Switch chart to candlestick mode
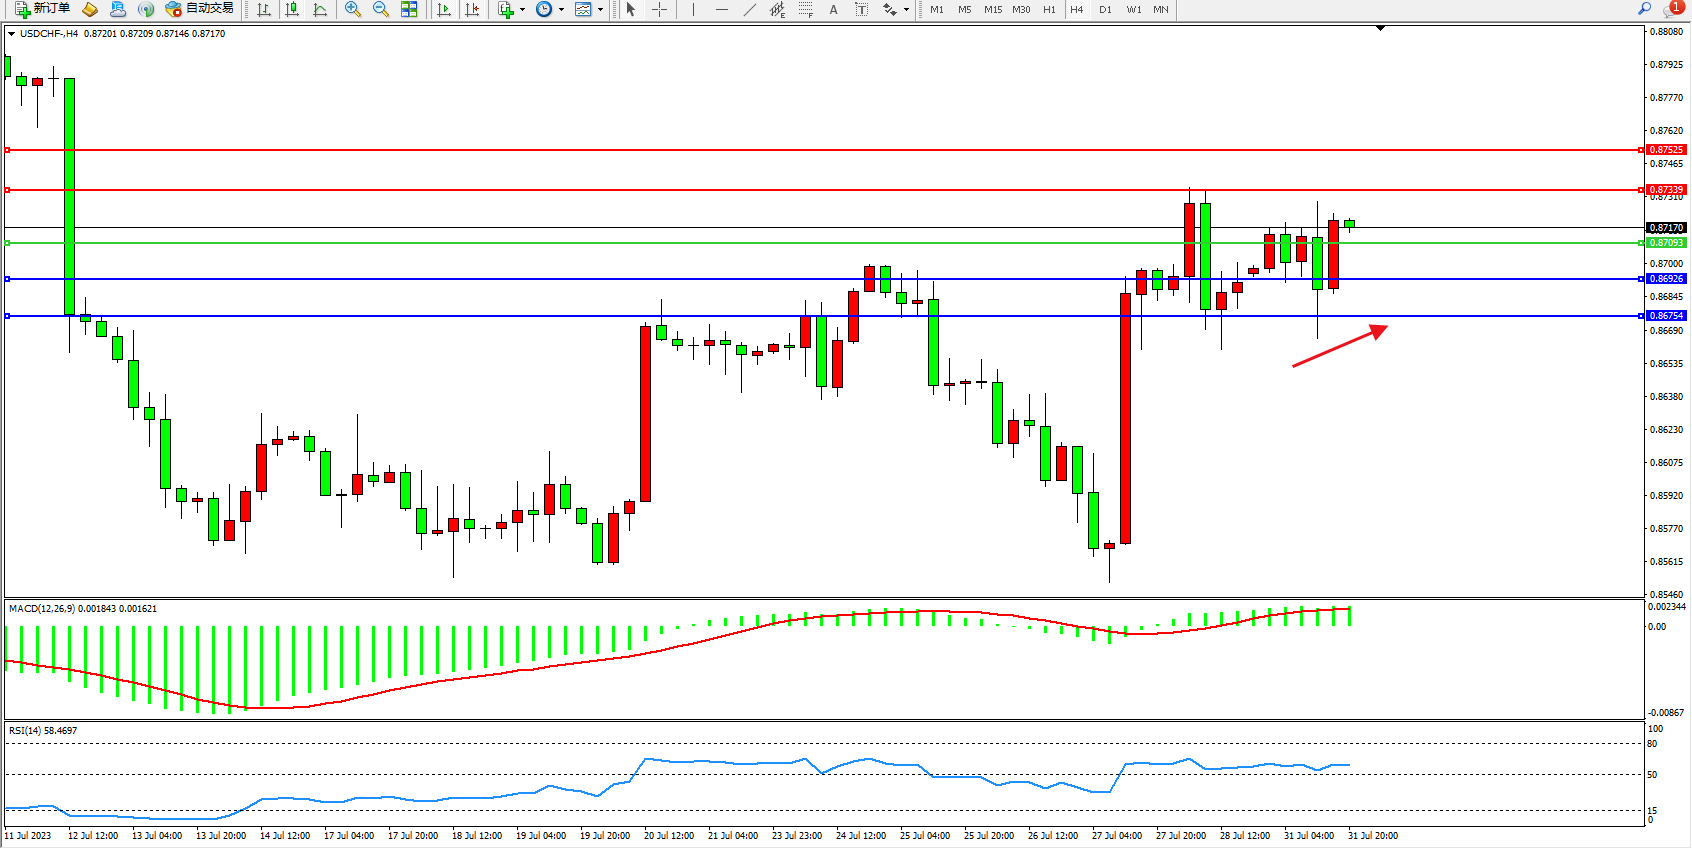1692x849 pixels. click(x=292, y=9)
